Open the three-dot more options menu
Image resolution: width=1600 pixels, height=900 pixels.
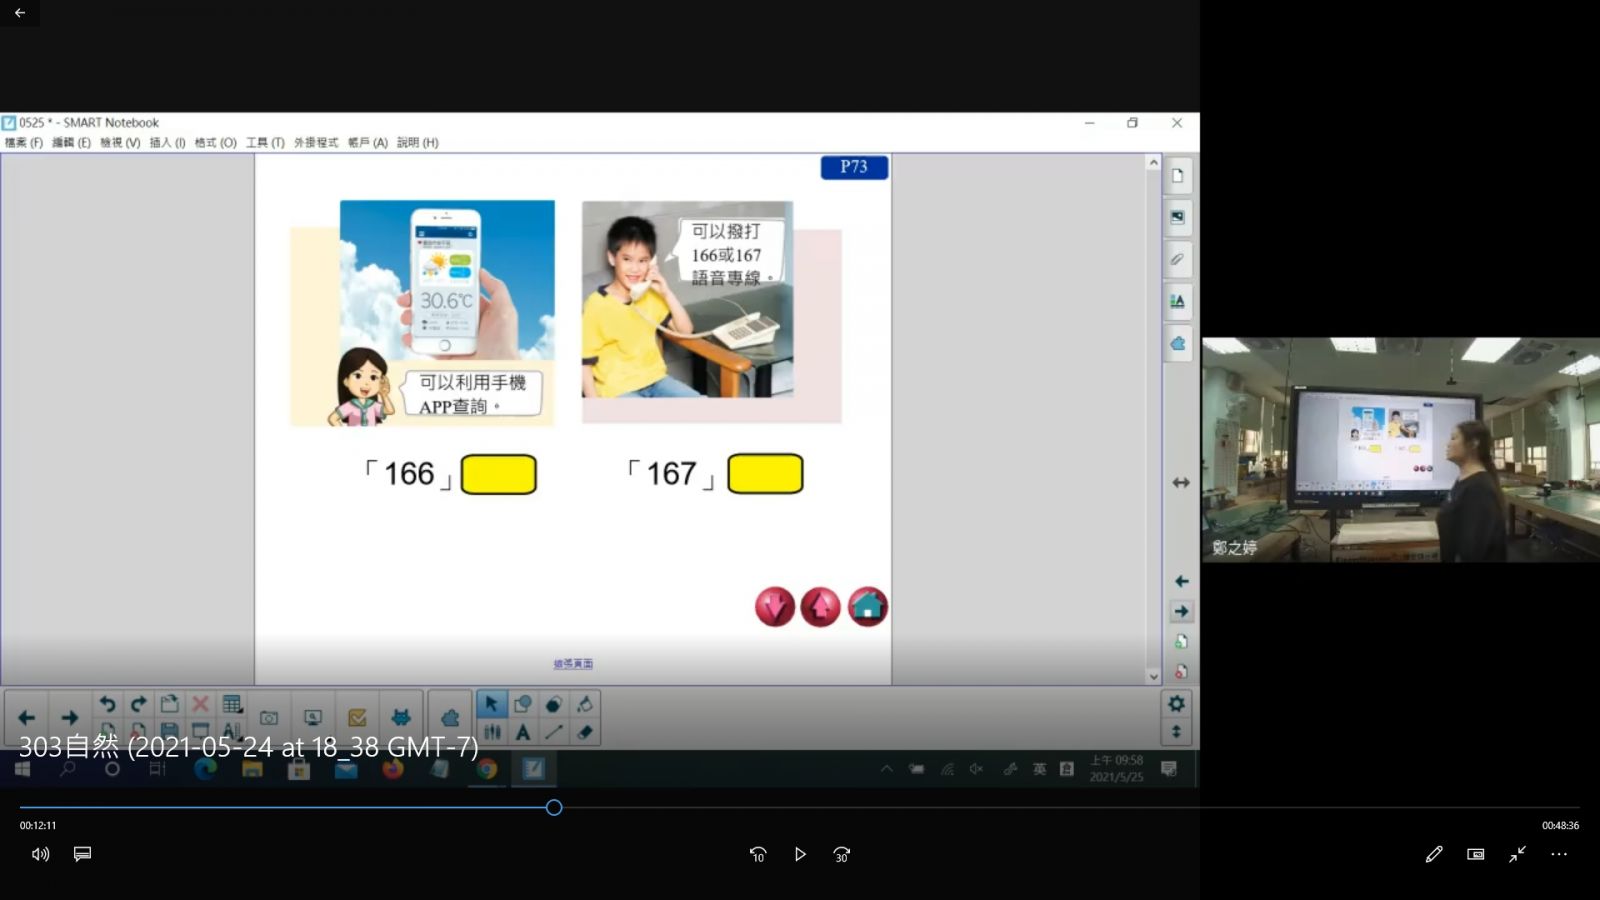(1559, 854)
